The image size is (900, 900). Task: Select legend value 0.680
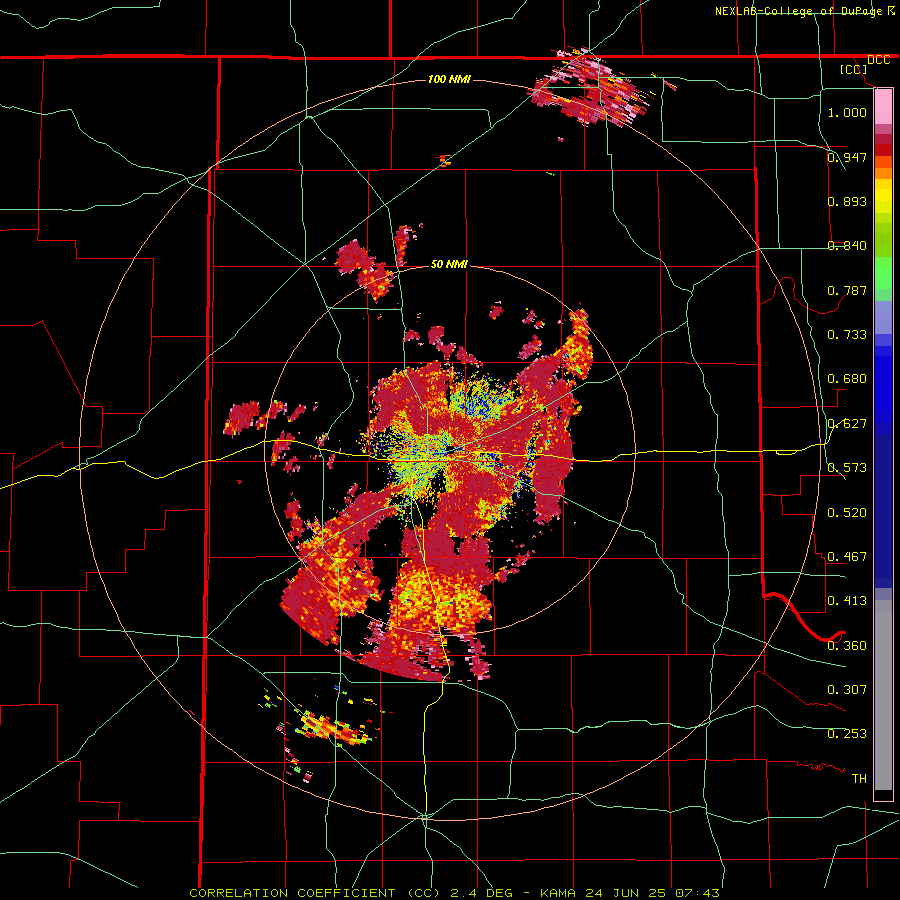pos(847,378)
